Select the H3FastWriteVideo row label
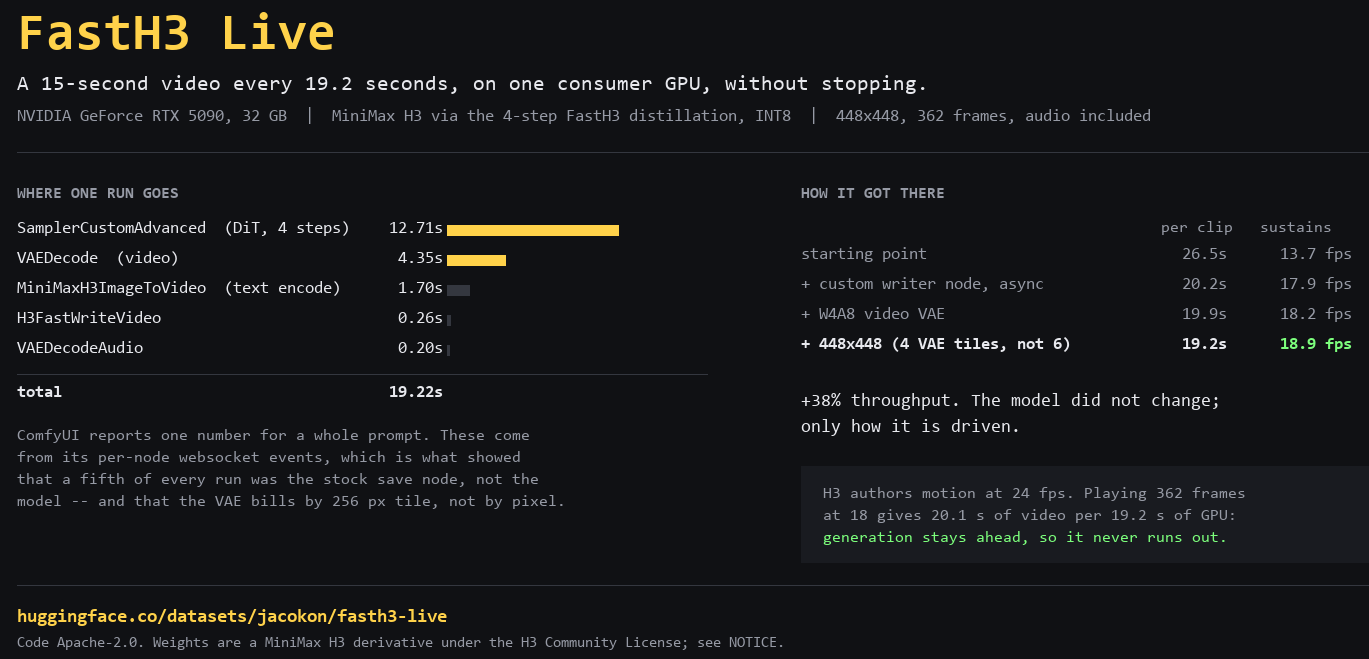The height and width of the screenshot is (659, 1369). (x=89, y=318)
